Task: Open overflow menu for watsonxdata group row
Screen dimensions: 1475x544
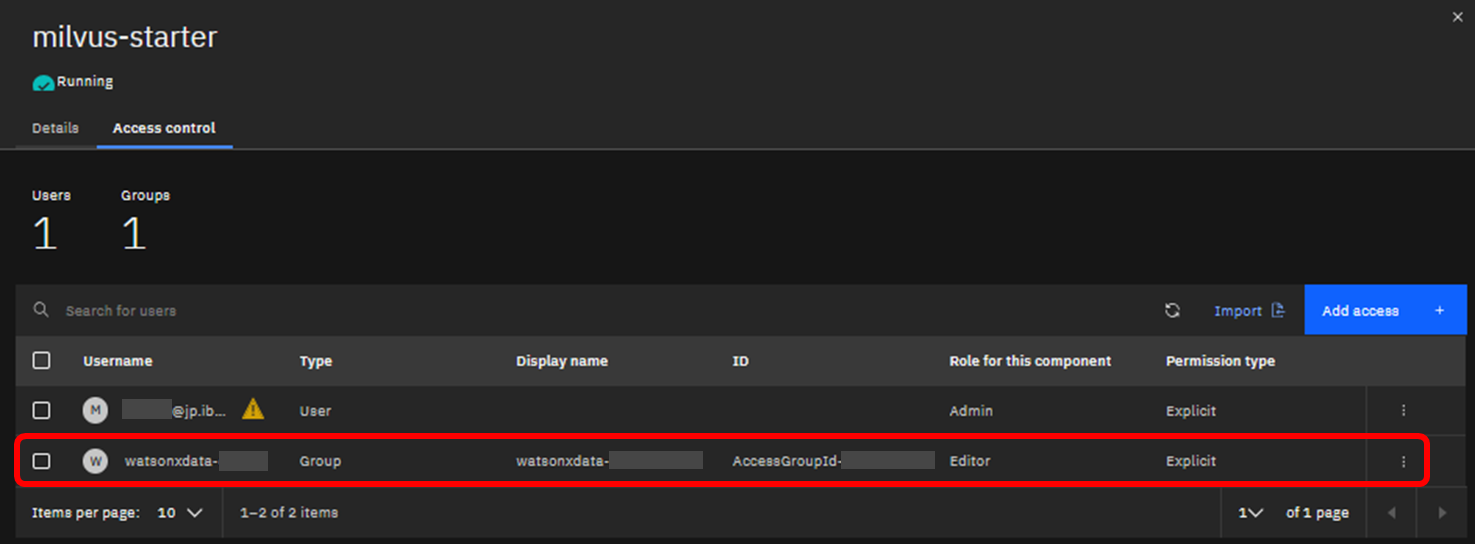Action: [1403, 461]
